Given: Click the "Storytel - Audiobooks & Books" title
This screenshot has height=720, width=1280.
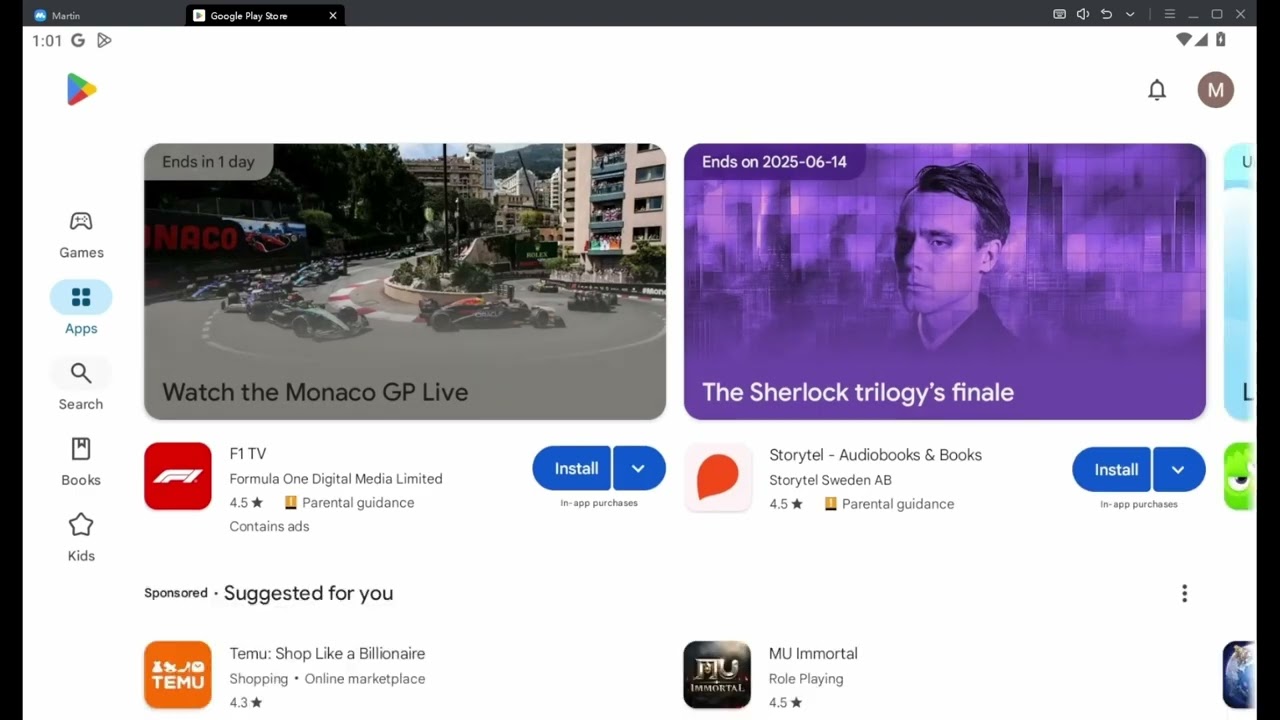Looking at the screenshot, I should pos(875,455).
